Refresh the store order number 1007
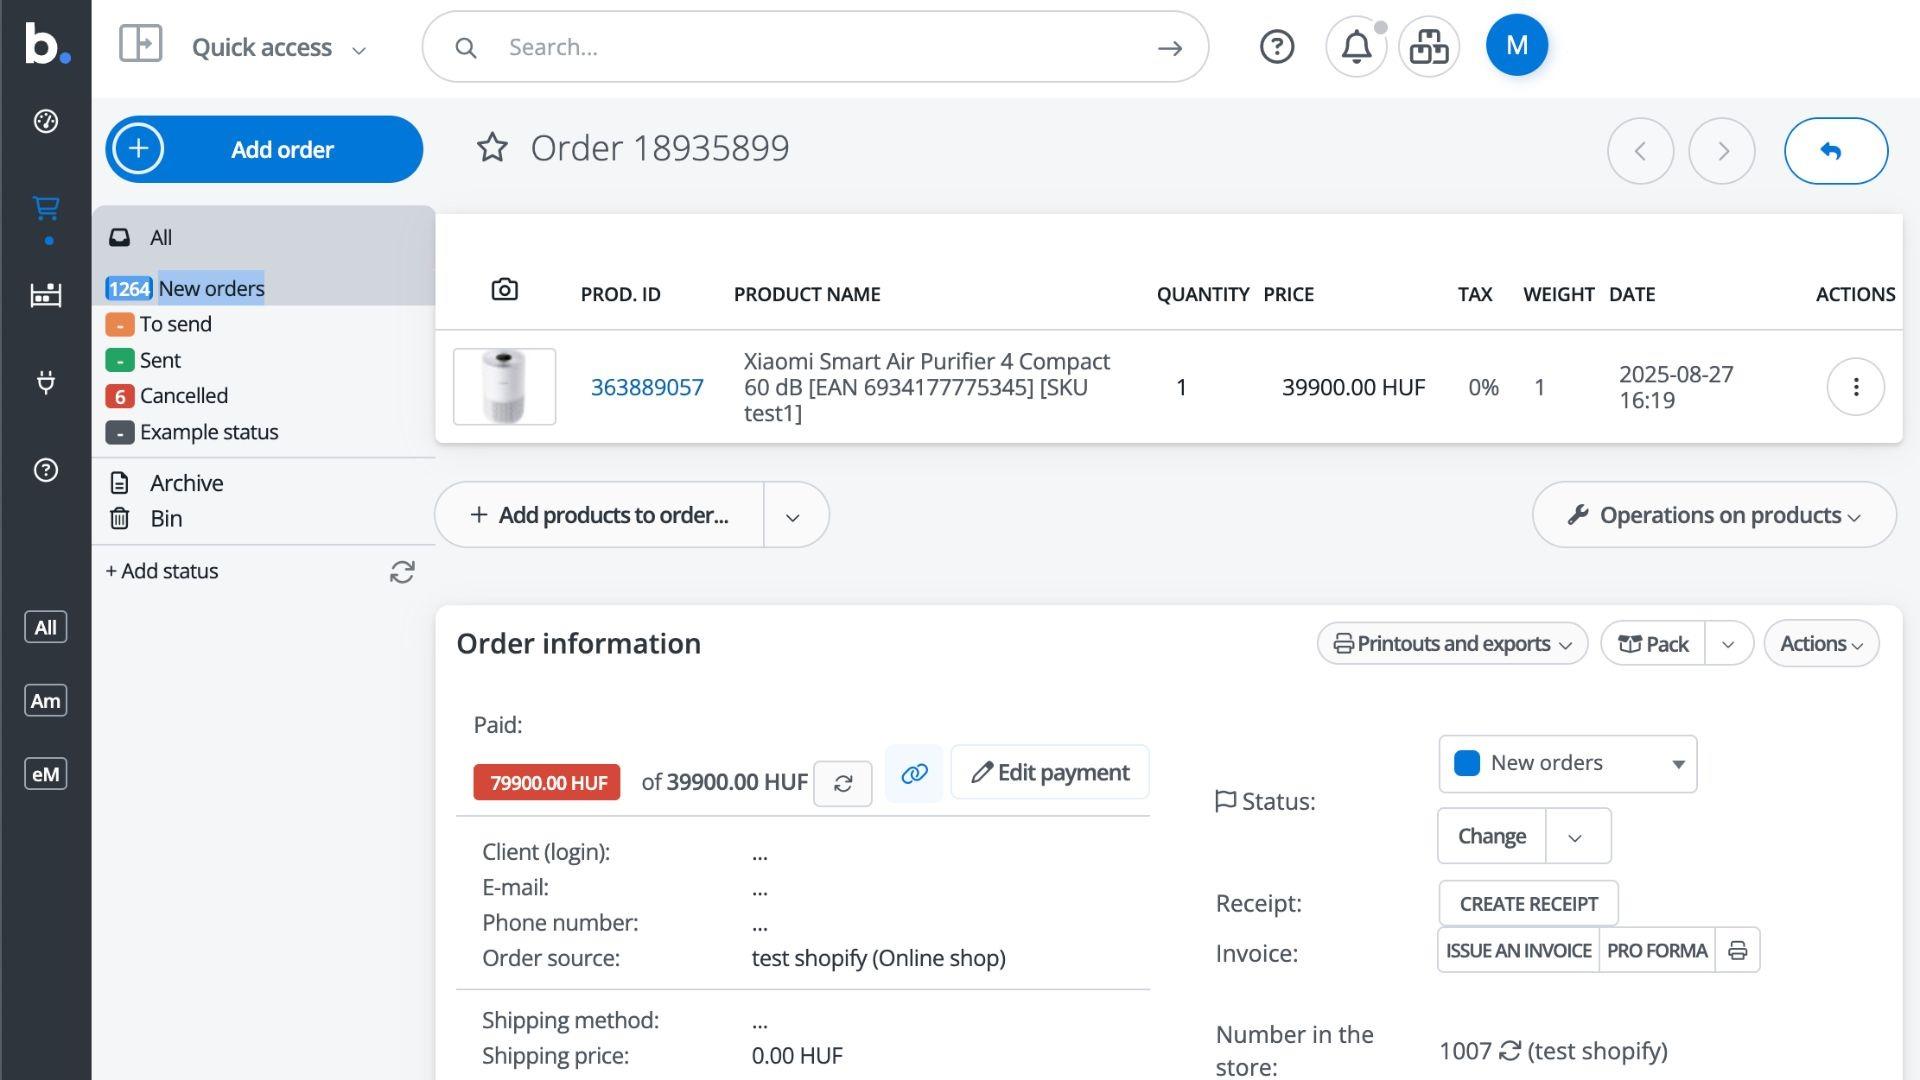Screen dimensions: 1920x1080 tap(1510, 1050)
